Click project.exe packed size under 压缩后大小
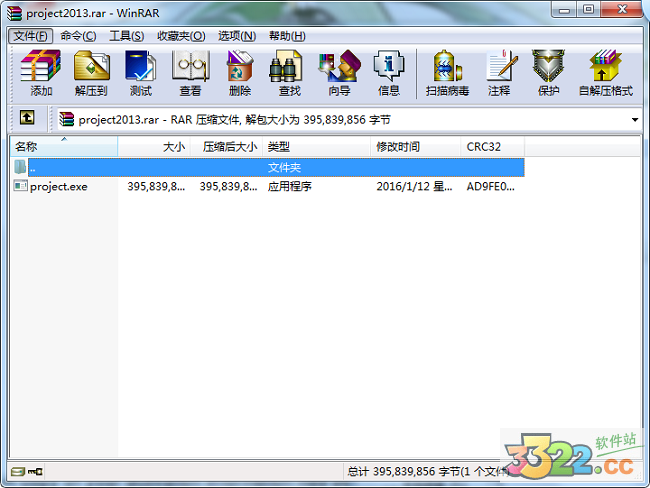Viewport: 650px width, 488px height. click(x=228, y=186)
